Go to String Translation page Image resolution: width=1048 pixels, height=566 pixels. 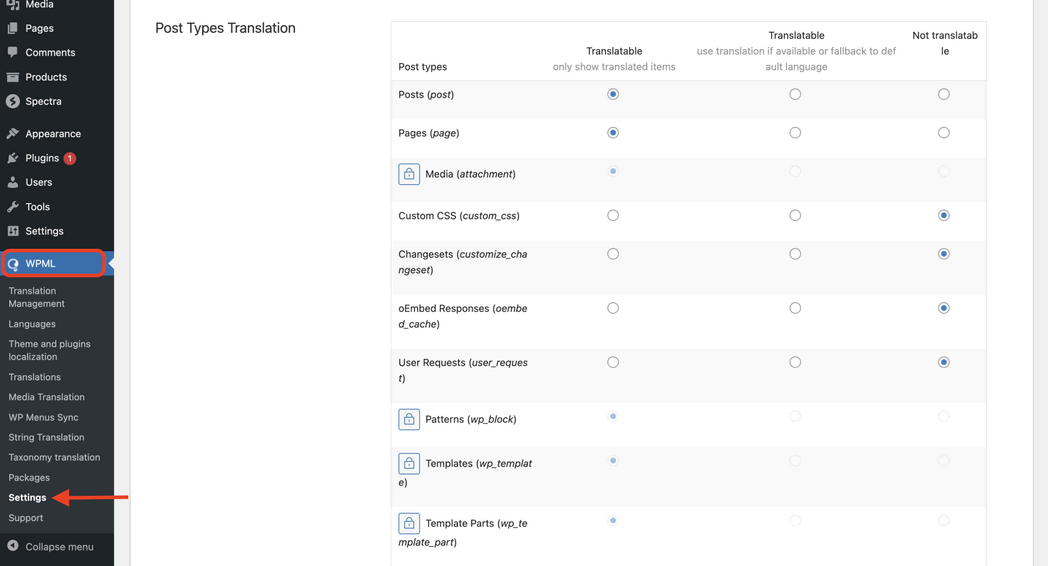click(46, 437)
